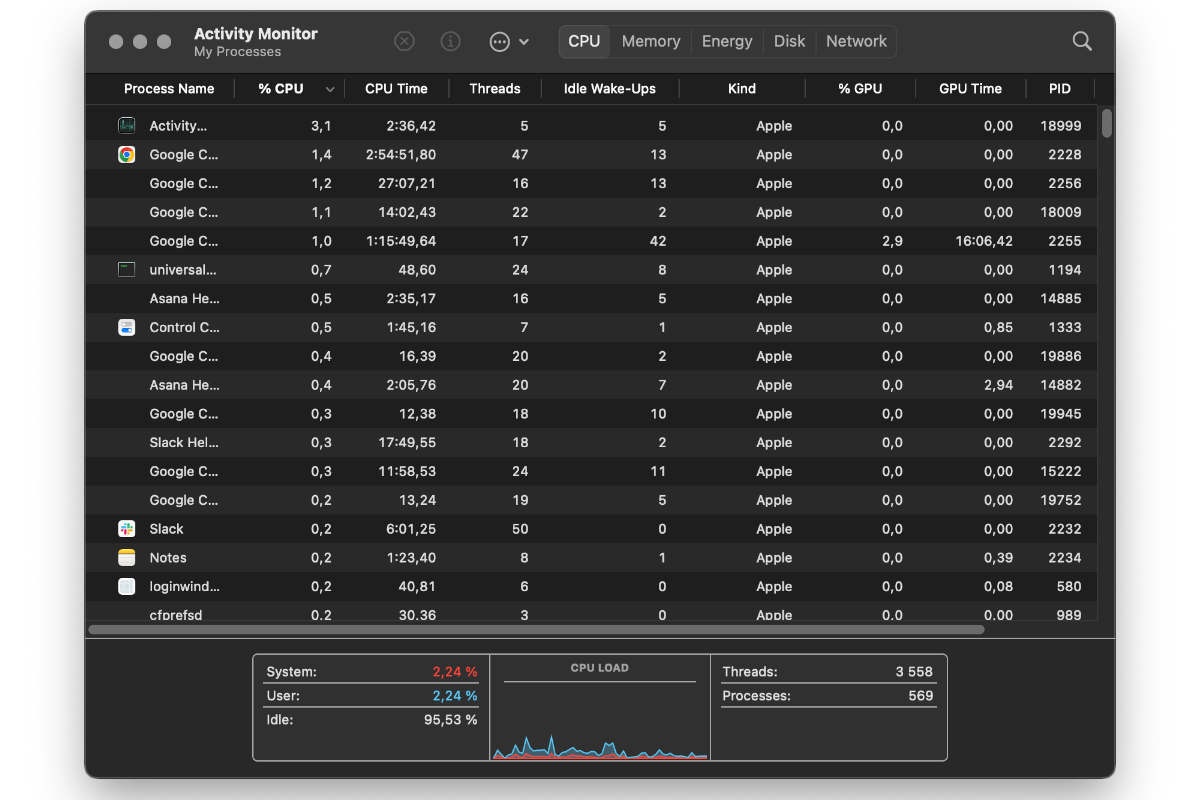Click the vertical scrollbar thumb
This screenshot has width=1200, height=800.
(1107, 123)
